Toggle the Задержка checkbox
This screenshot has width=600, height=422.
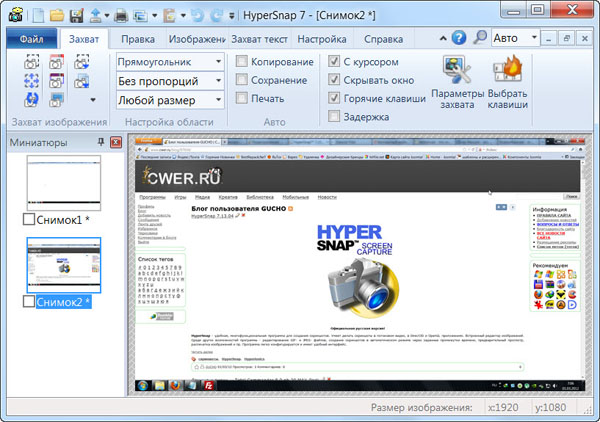335,116
